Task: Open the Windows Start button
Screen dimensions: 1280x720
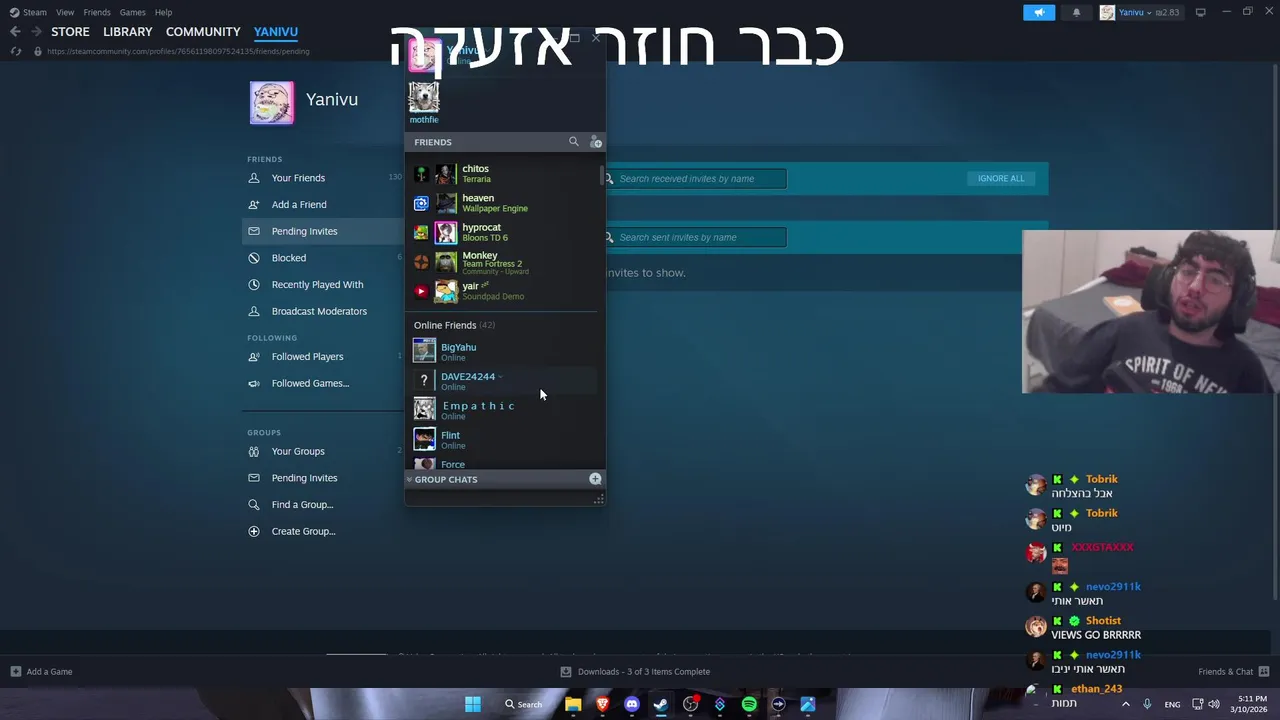Action: (x=472, y=704)
